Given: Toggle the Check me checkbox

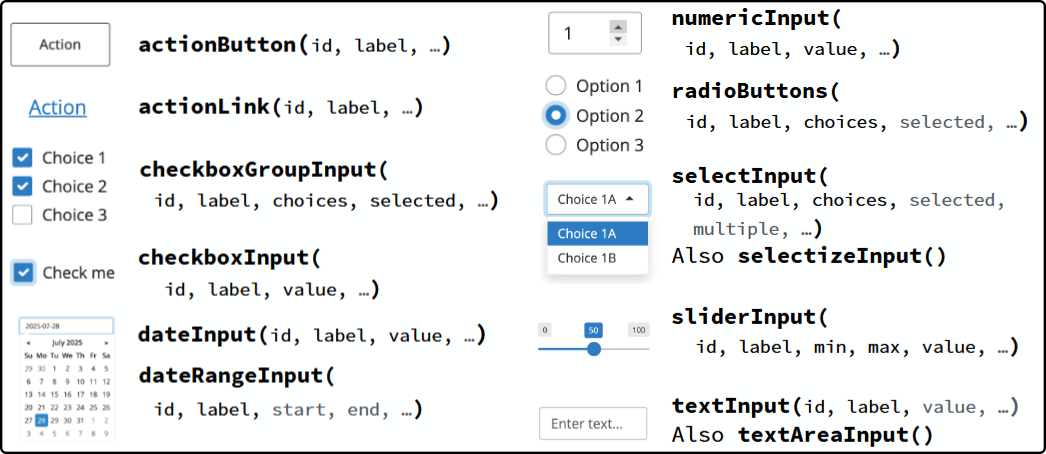Looking at the screenshot, I should pos(23,272).
